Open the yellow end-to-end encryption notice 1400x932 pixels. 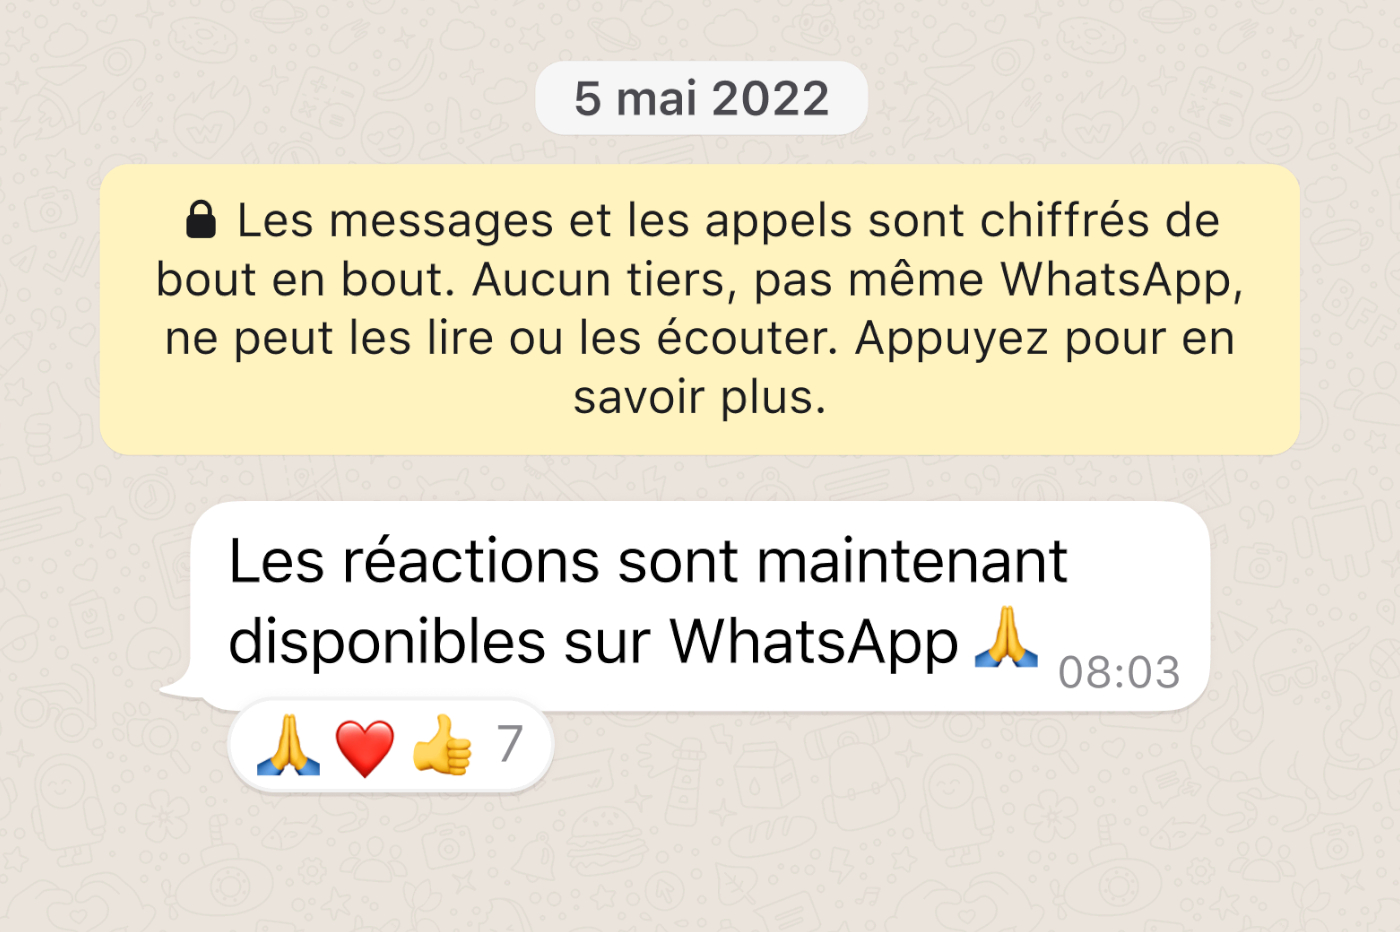pos(700,309)
